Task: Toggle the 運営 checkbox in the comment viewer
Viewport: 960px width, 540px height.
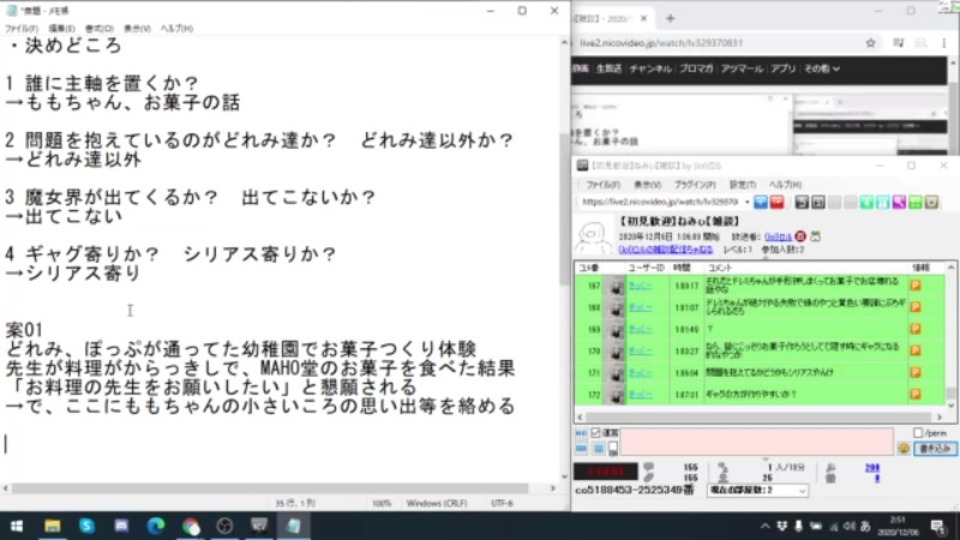Action: tap(595, 433)
